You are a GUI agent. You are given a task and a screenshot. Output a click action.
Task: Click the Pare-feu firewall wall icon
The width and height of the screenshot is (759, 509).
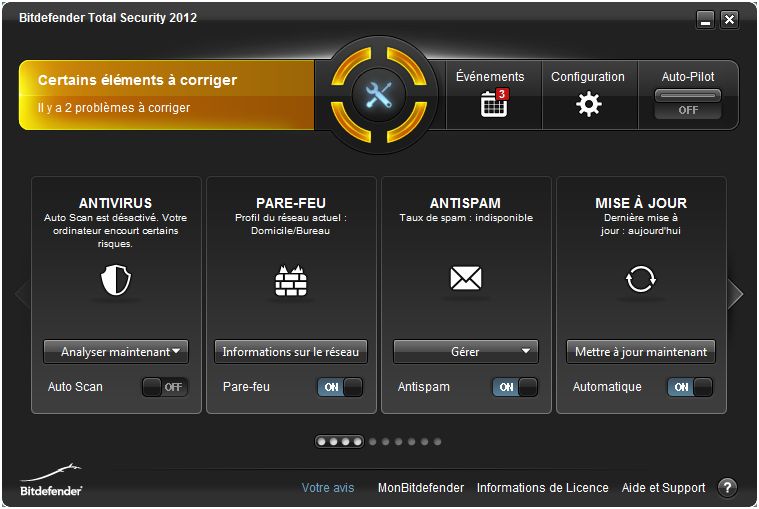[291, 281]
